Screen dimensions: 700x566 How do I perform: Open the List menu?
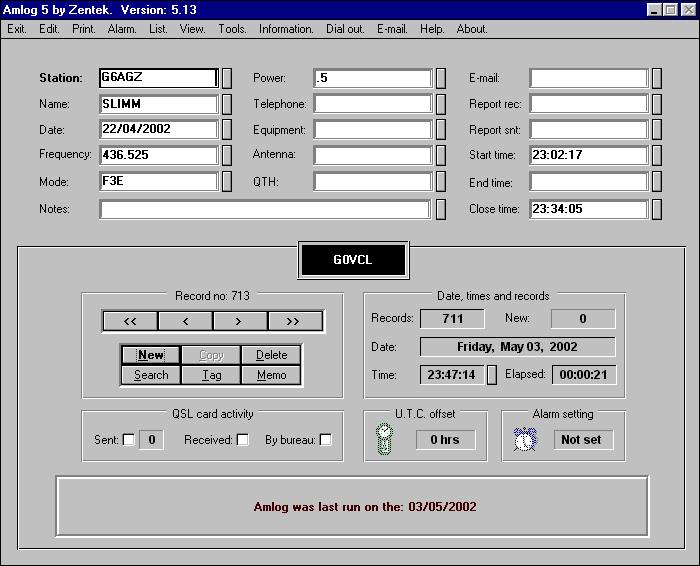(x=158, y=29)
